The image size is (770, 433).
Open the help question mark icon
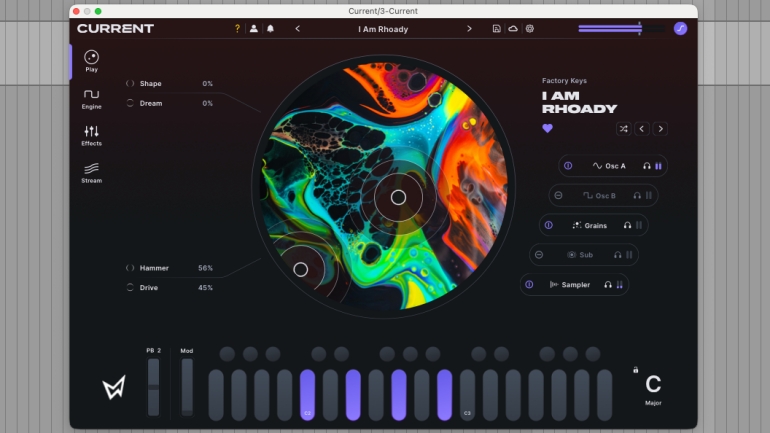(237, 28)
